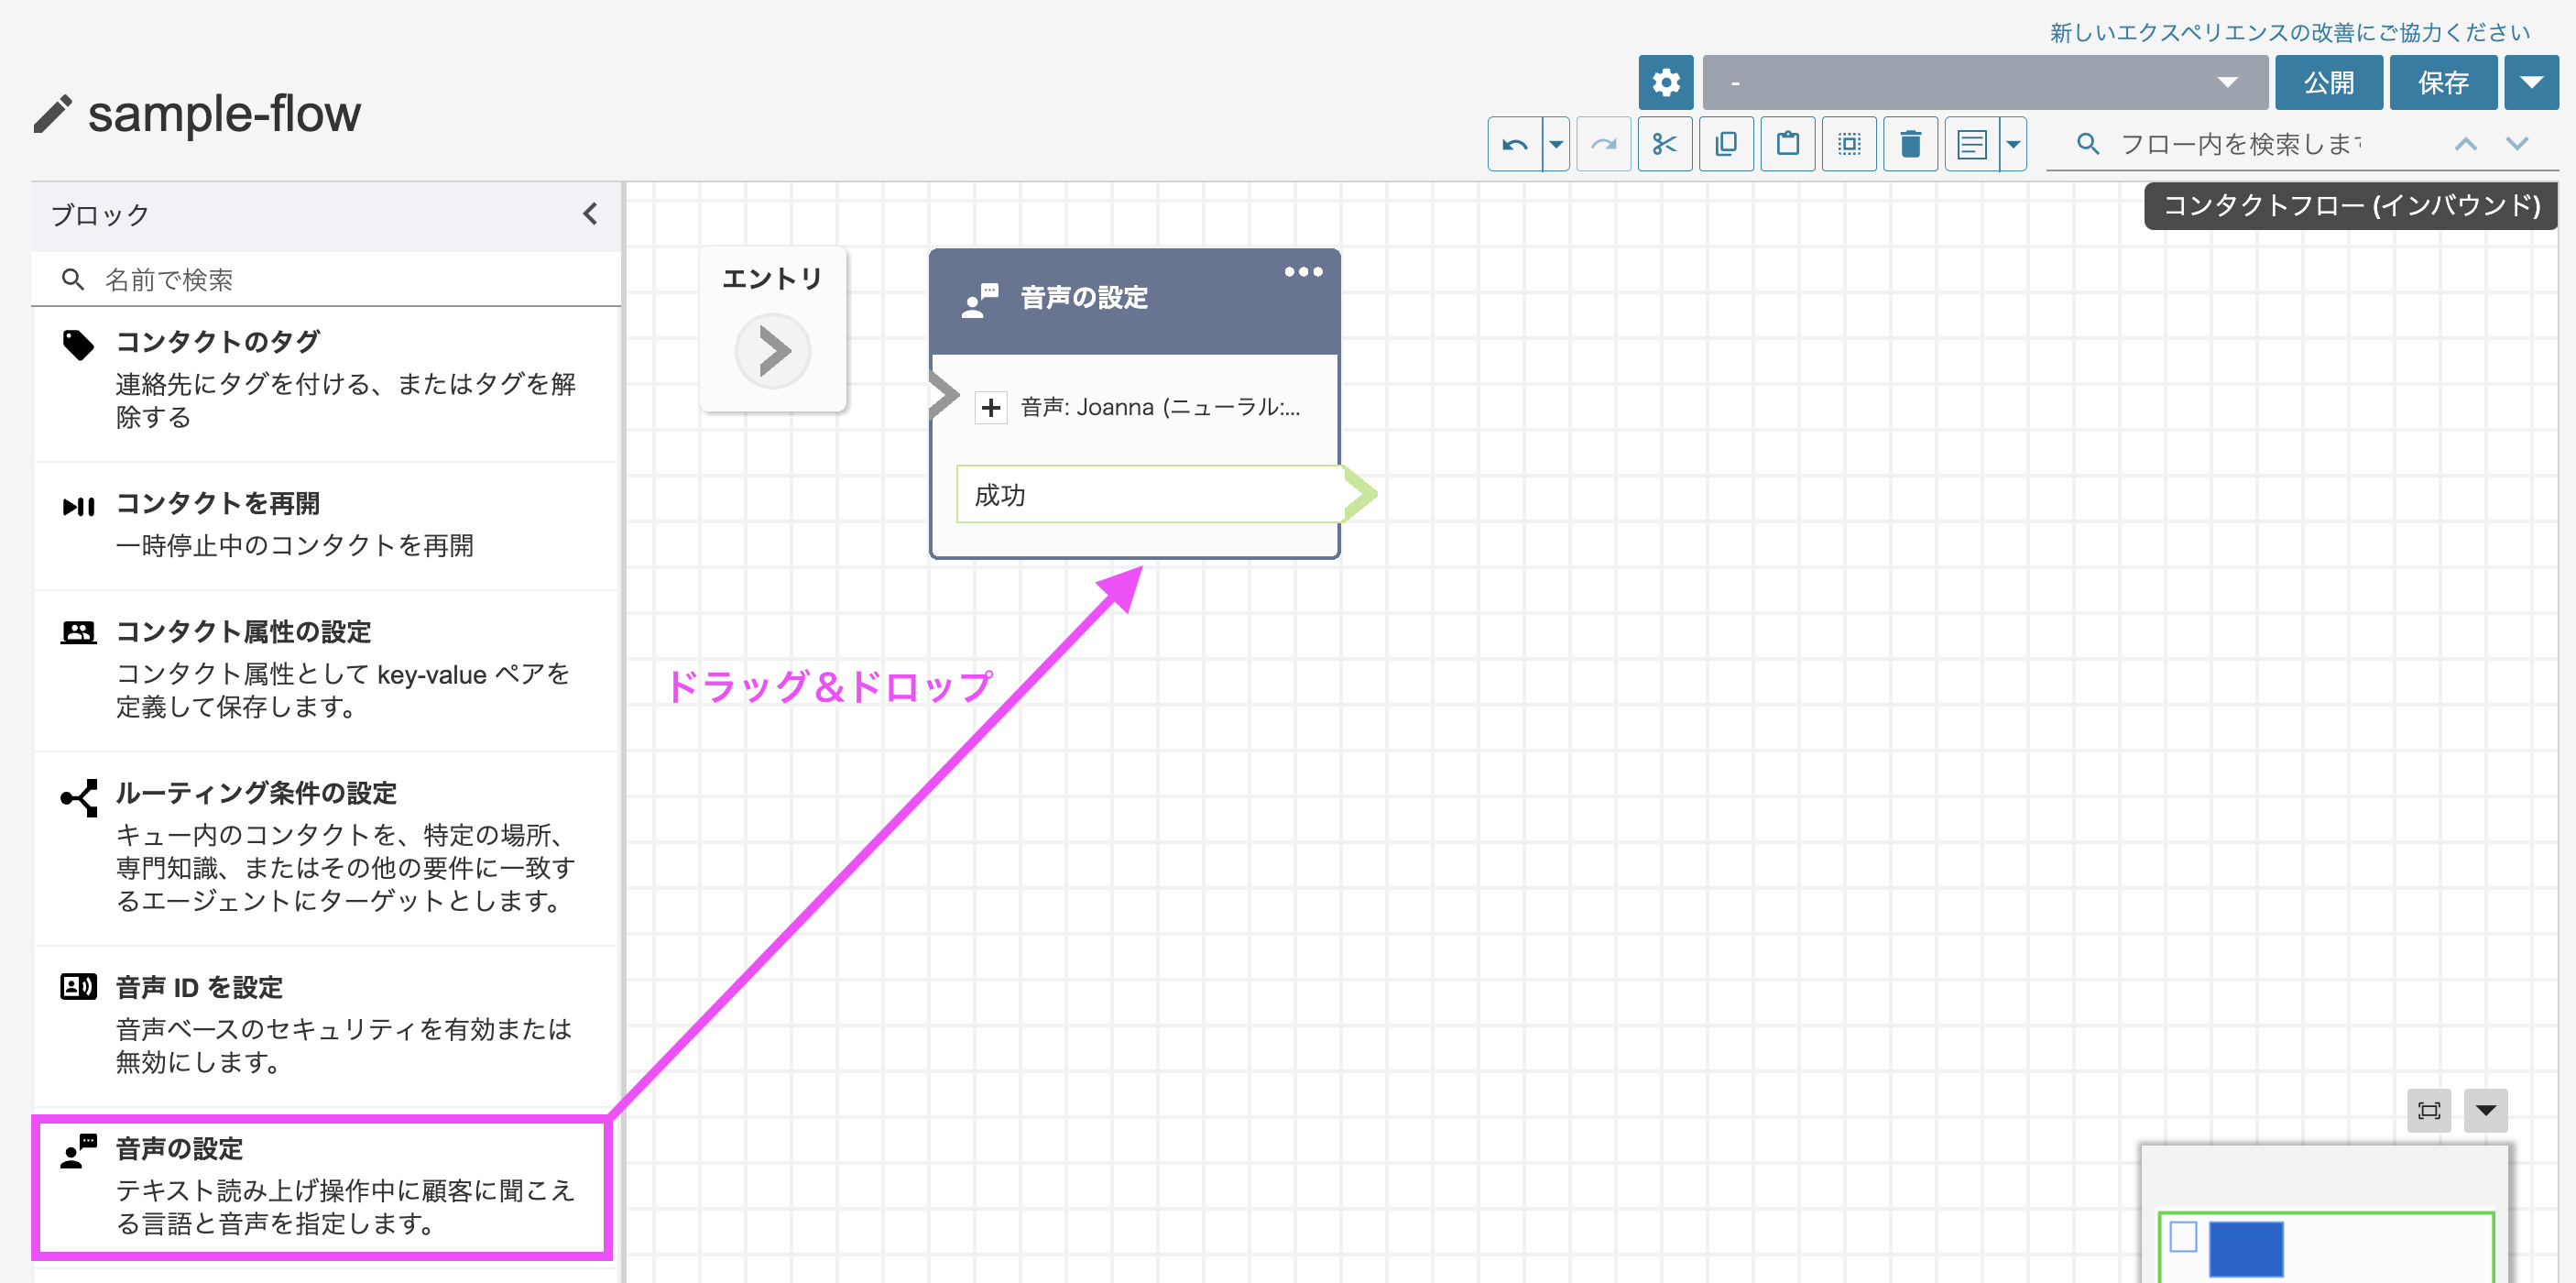Expand the save options dropdown arrow

pyautogui.click(x=2530, y=82)
